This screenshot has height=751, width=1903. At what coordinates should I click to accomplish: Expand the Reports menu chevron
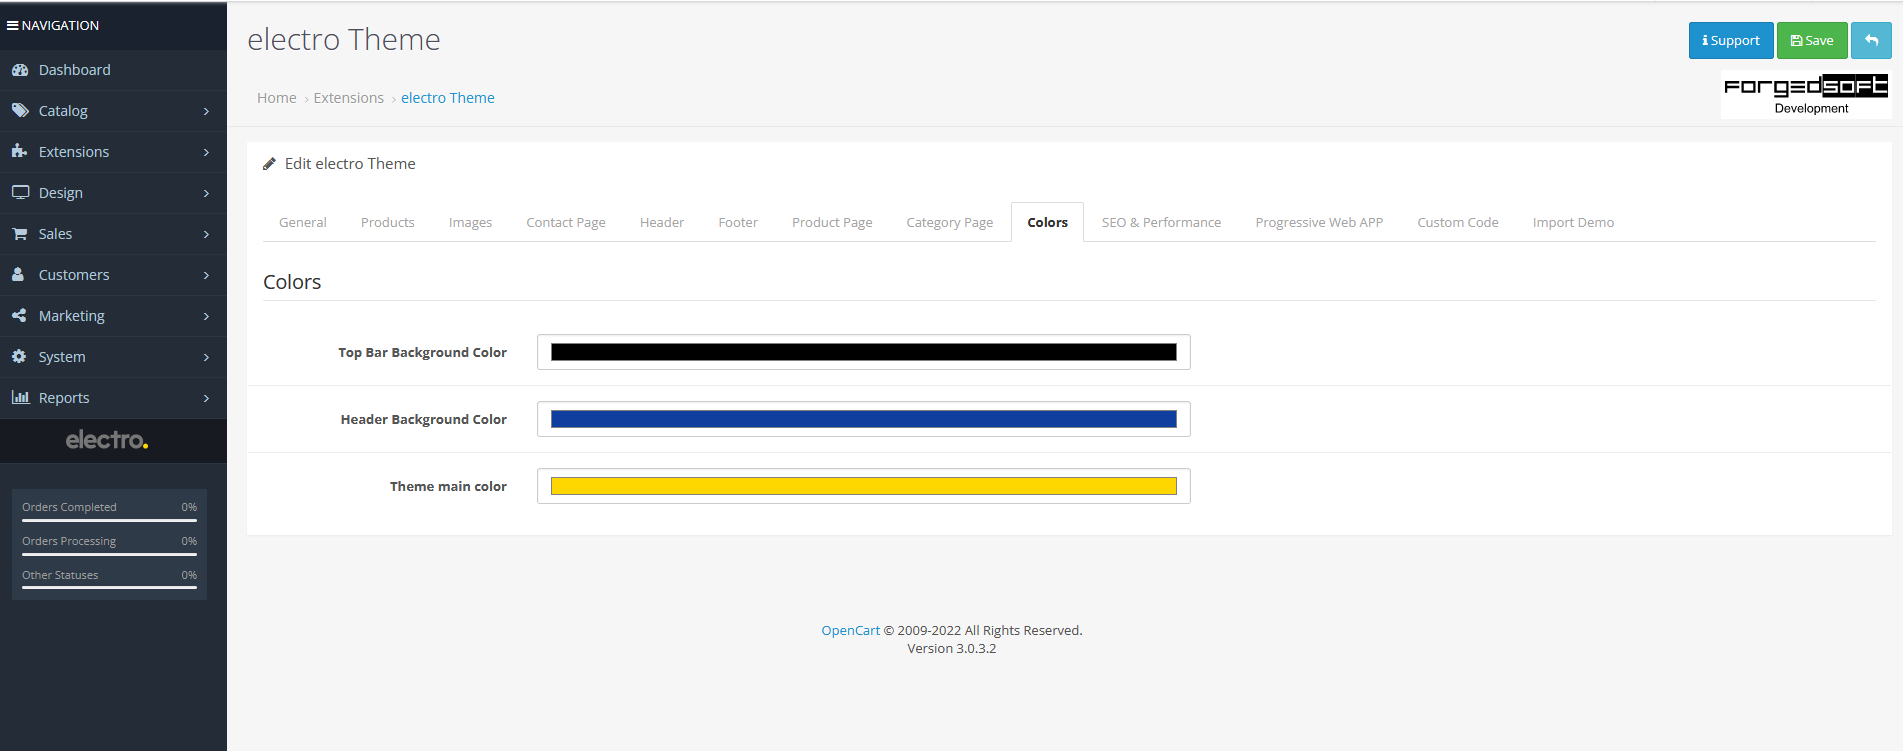pyautogui.click(x=206, y=398)
